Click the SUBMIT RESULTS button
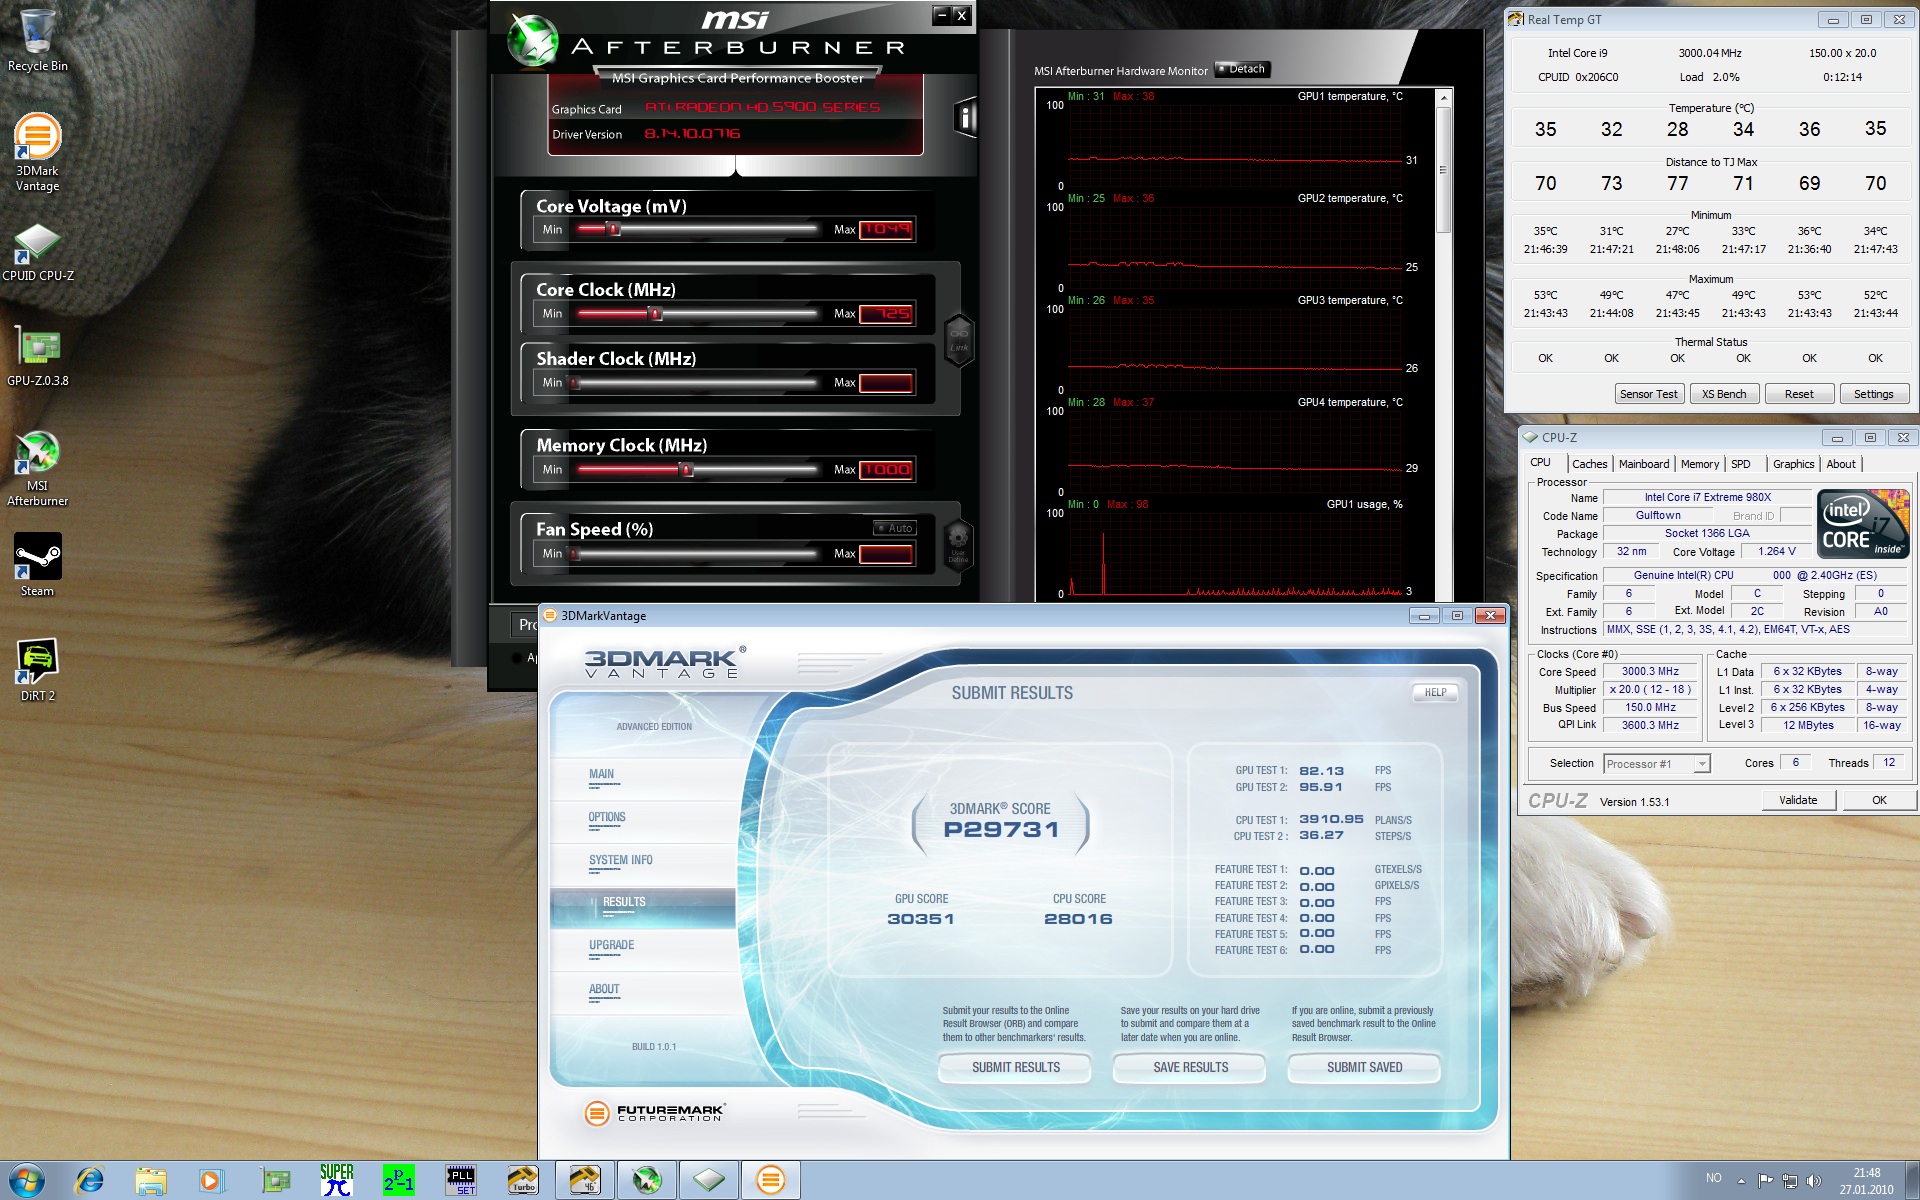1920x1200 pixels. click(x=1016, y=1068)
